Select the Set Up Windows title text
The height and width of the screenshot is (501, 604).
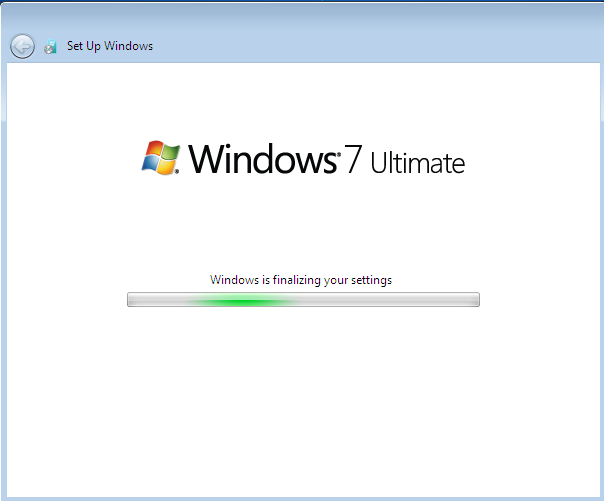click(110, 46)
